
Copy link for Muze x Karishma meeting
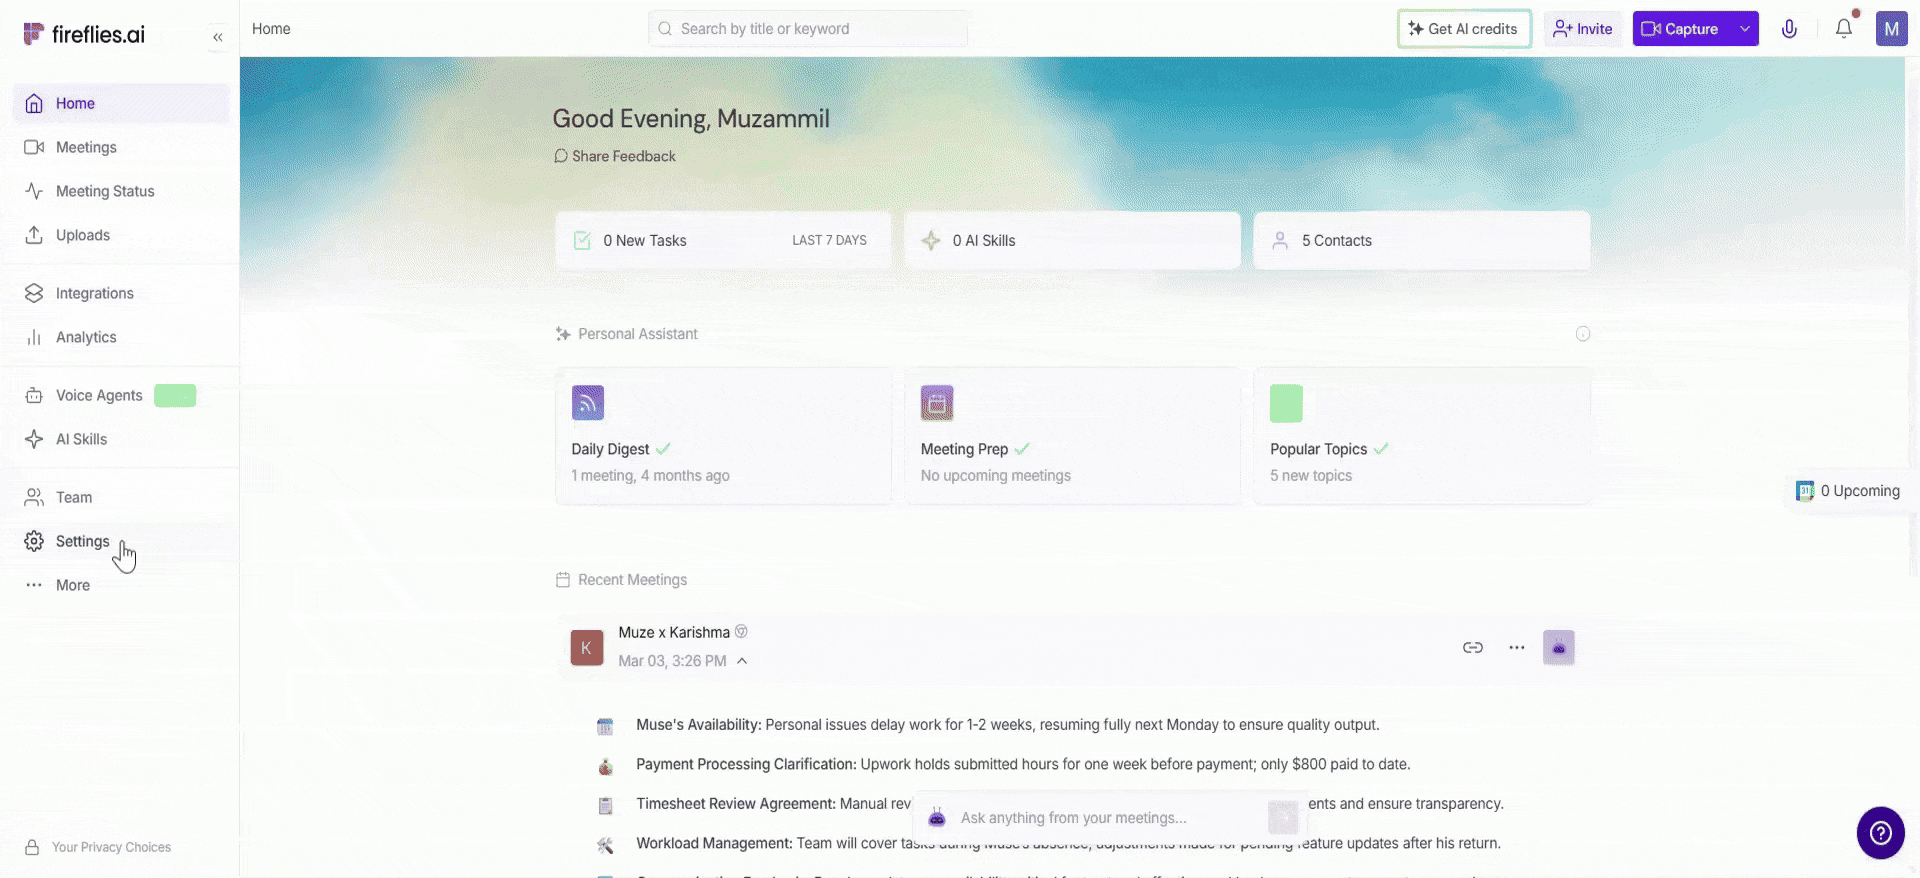click(x=1473, y=648)
